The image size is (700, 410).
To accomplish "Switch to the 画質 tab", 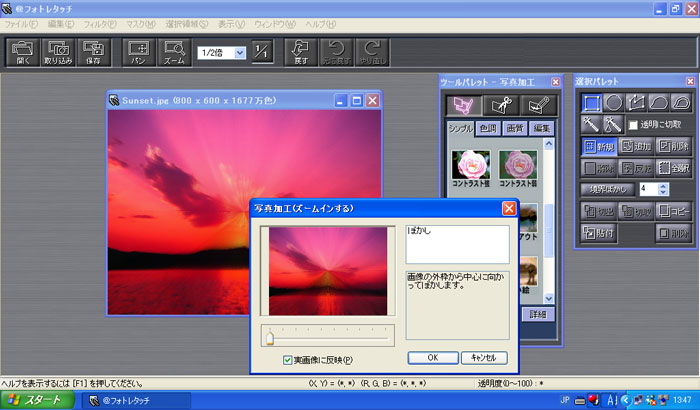I will pos(514,128).
